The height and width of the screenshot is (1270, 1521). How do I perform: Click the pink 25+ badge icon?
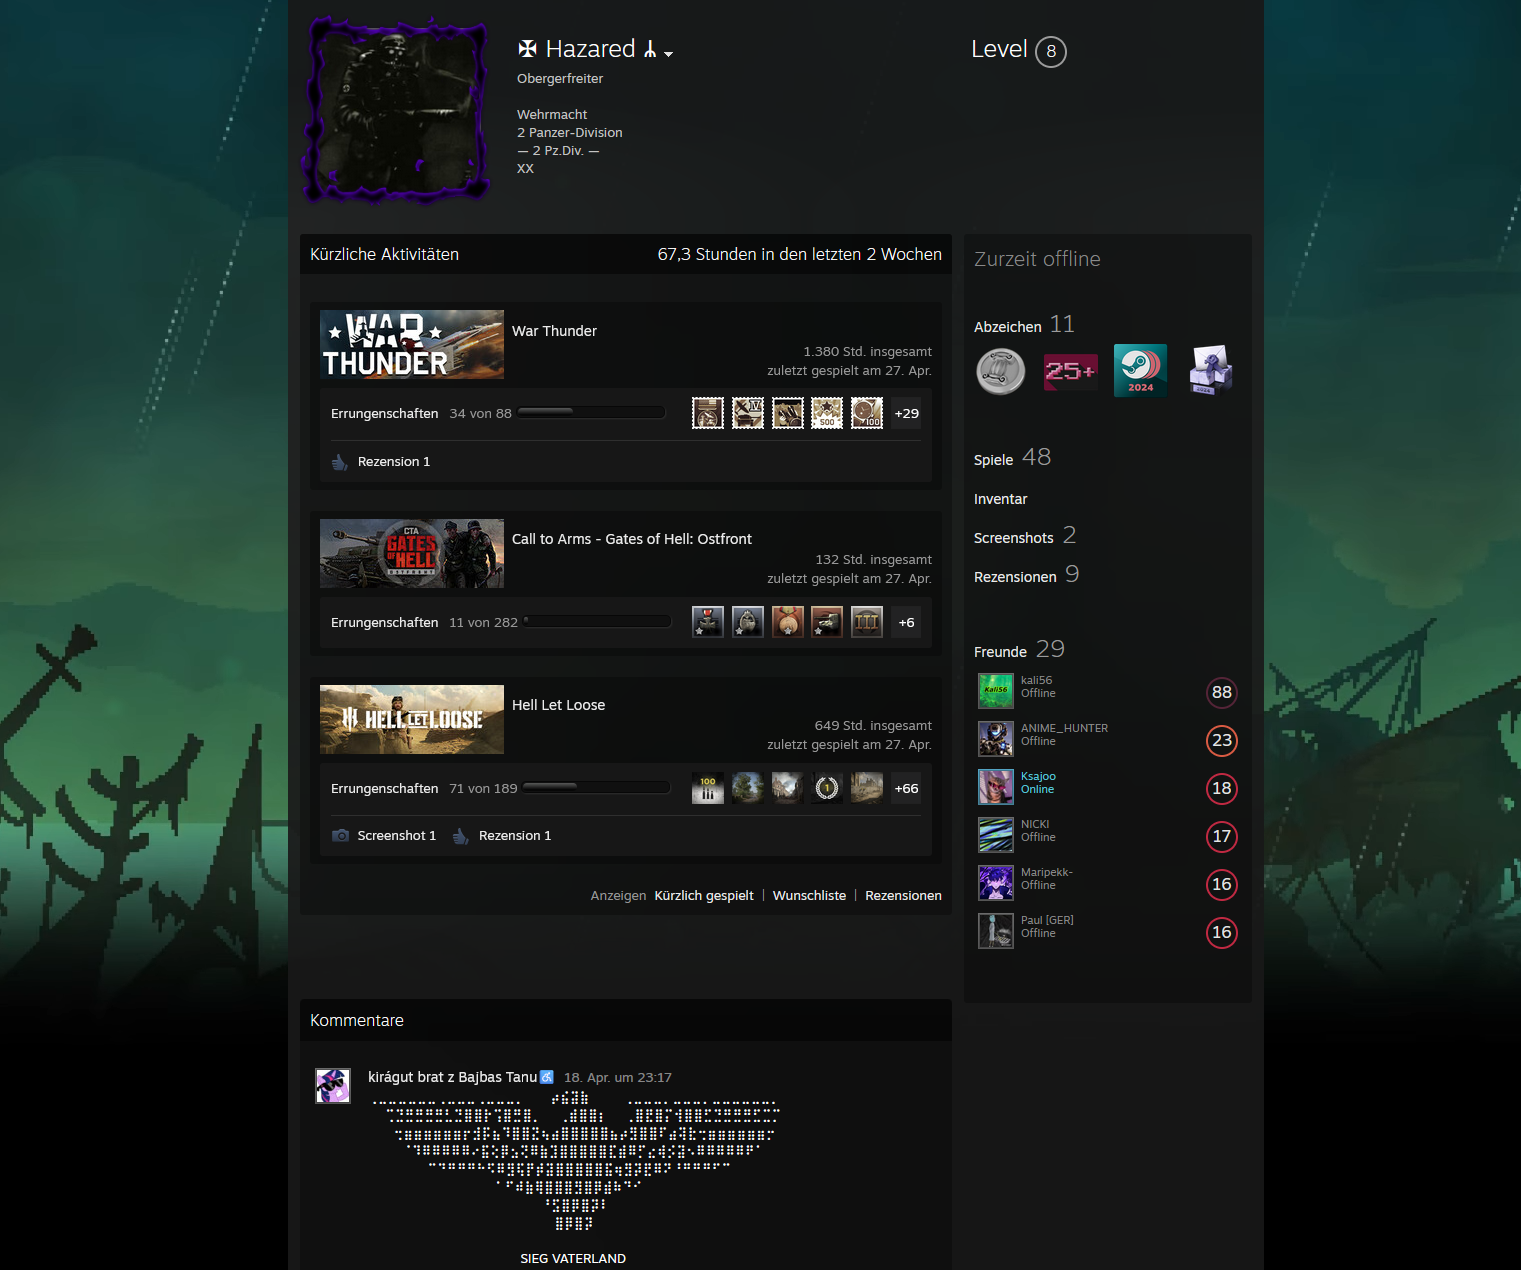pyautogui.click(x=1070, y=371)
